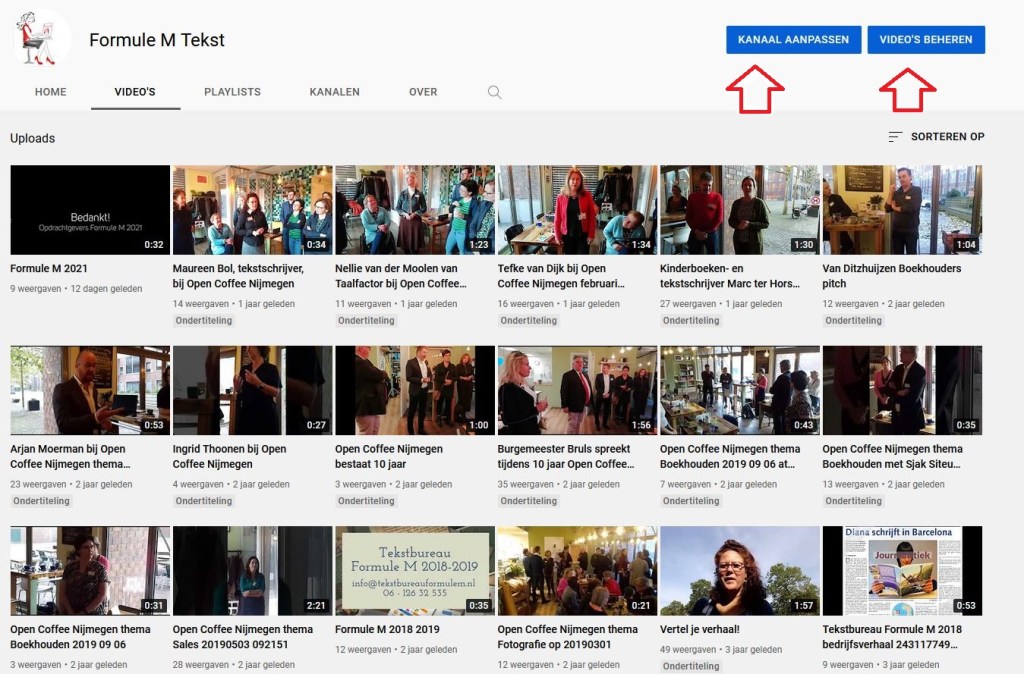
Task: Stay on the VIDEO'S tab
Action: point(135,91)
